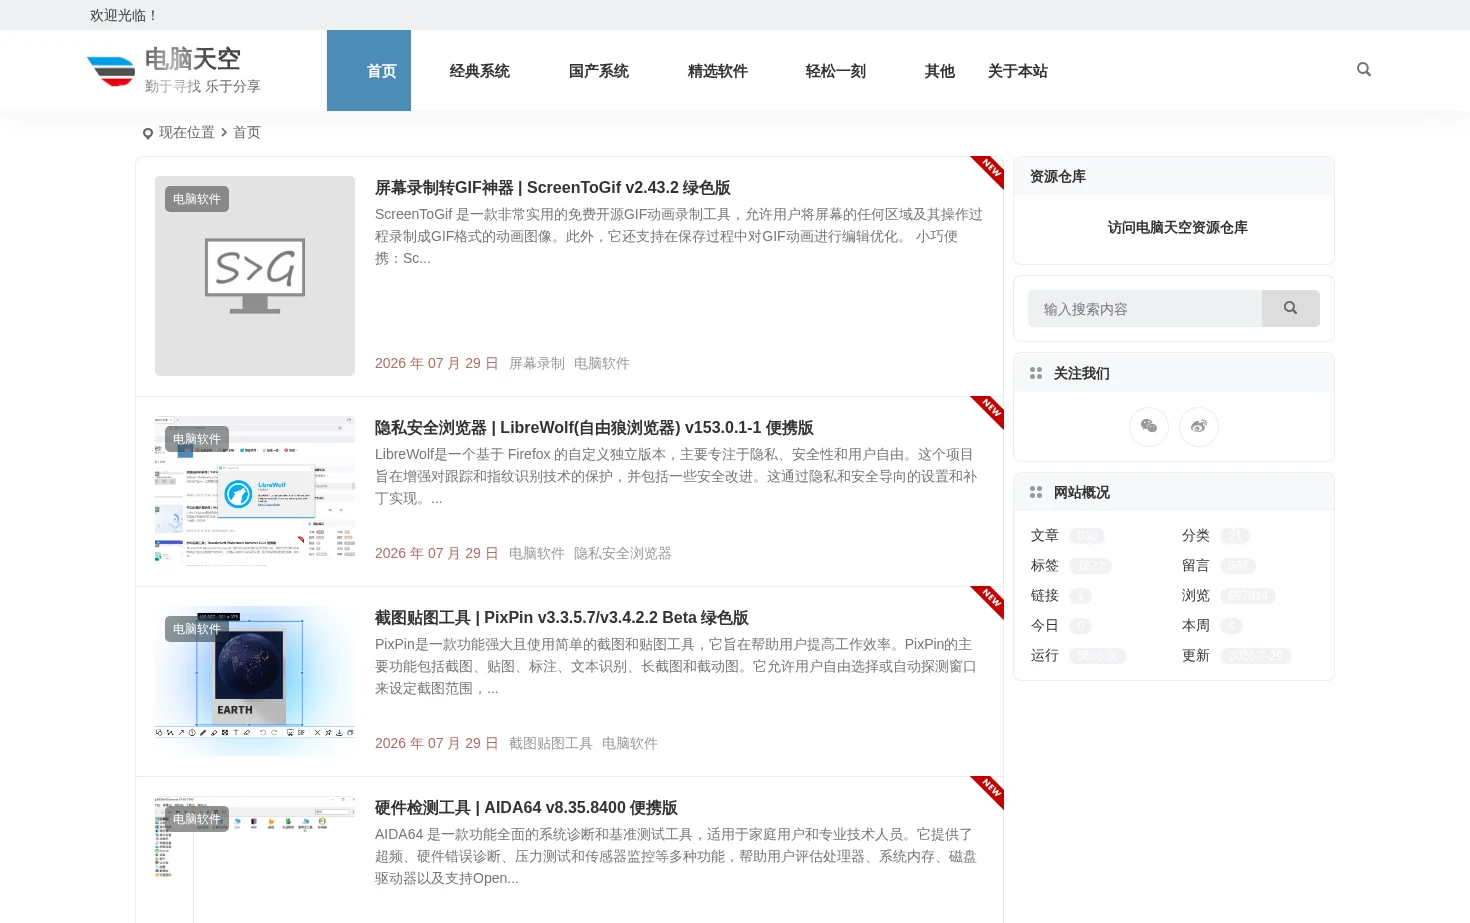Select the 隐私安全浏览器 tag link

(x=623, y=554)
